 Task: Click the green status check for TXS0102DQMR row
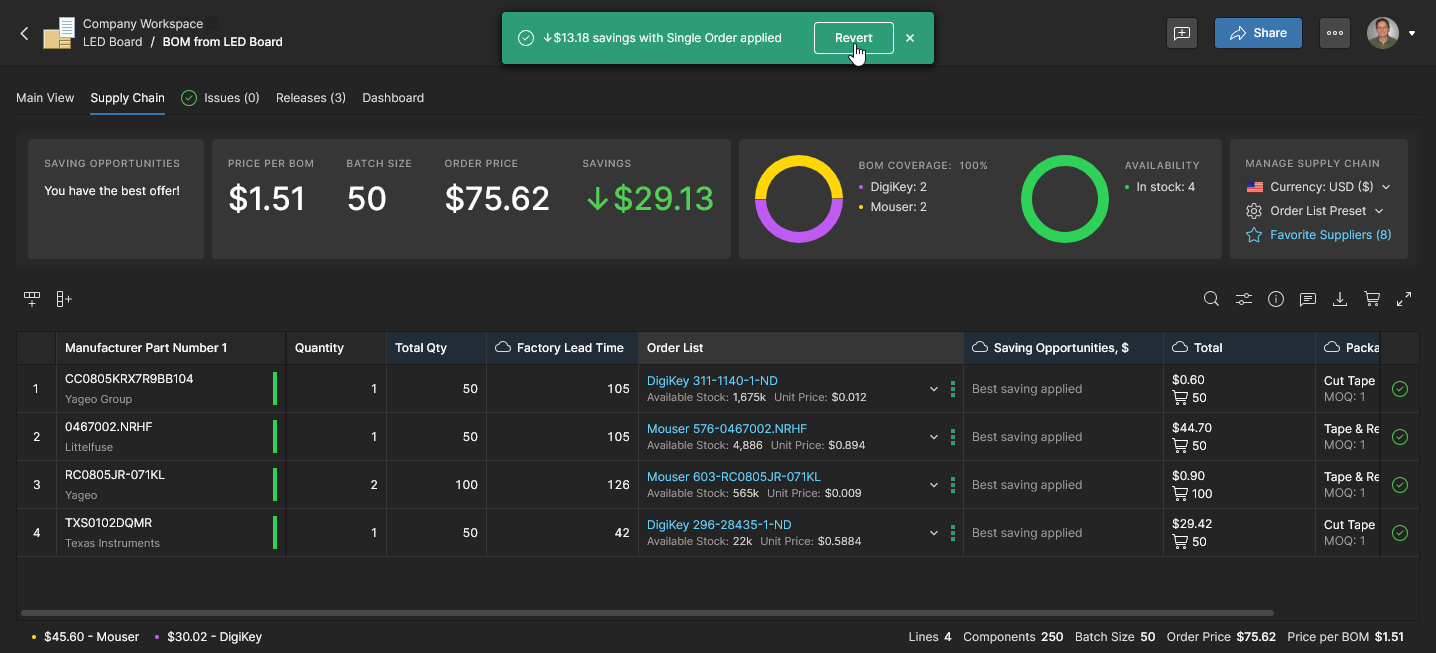point(1399,533)
